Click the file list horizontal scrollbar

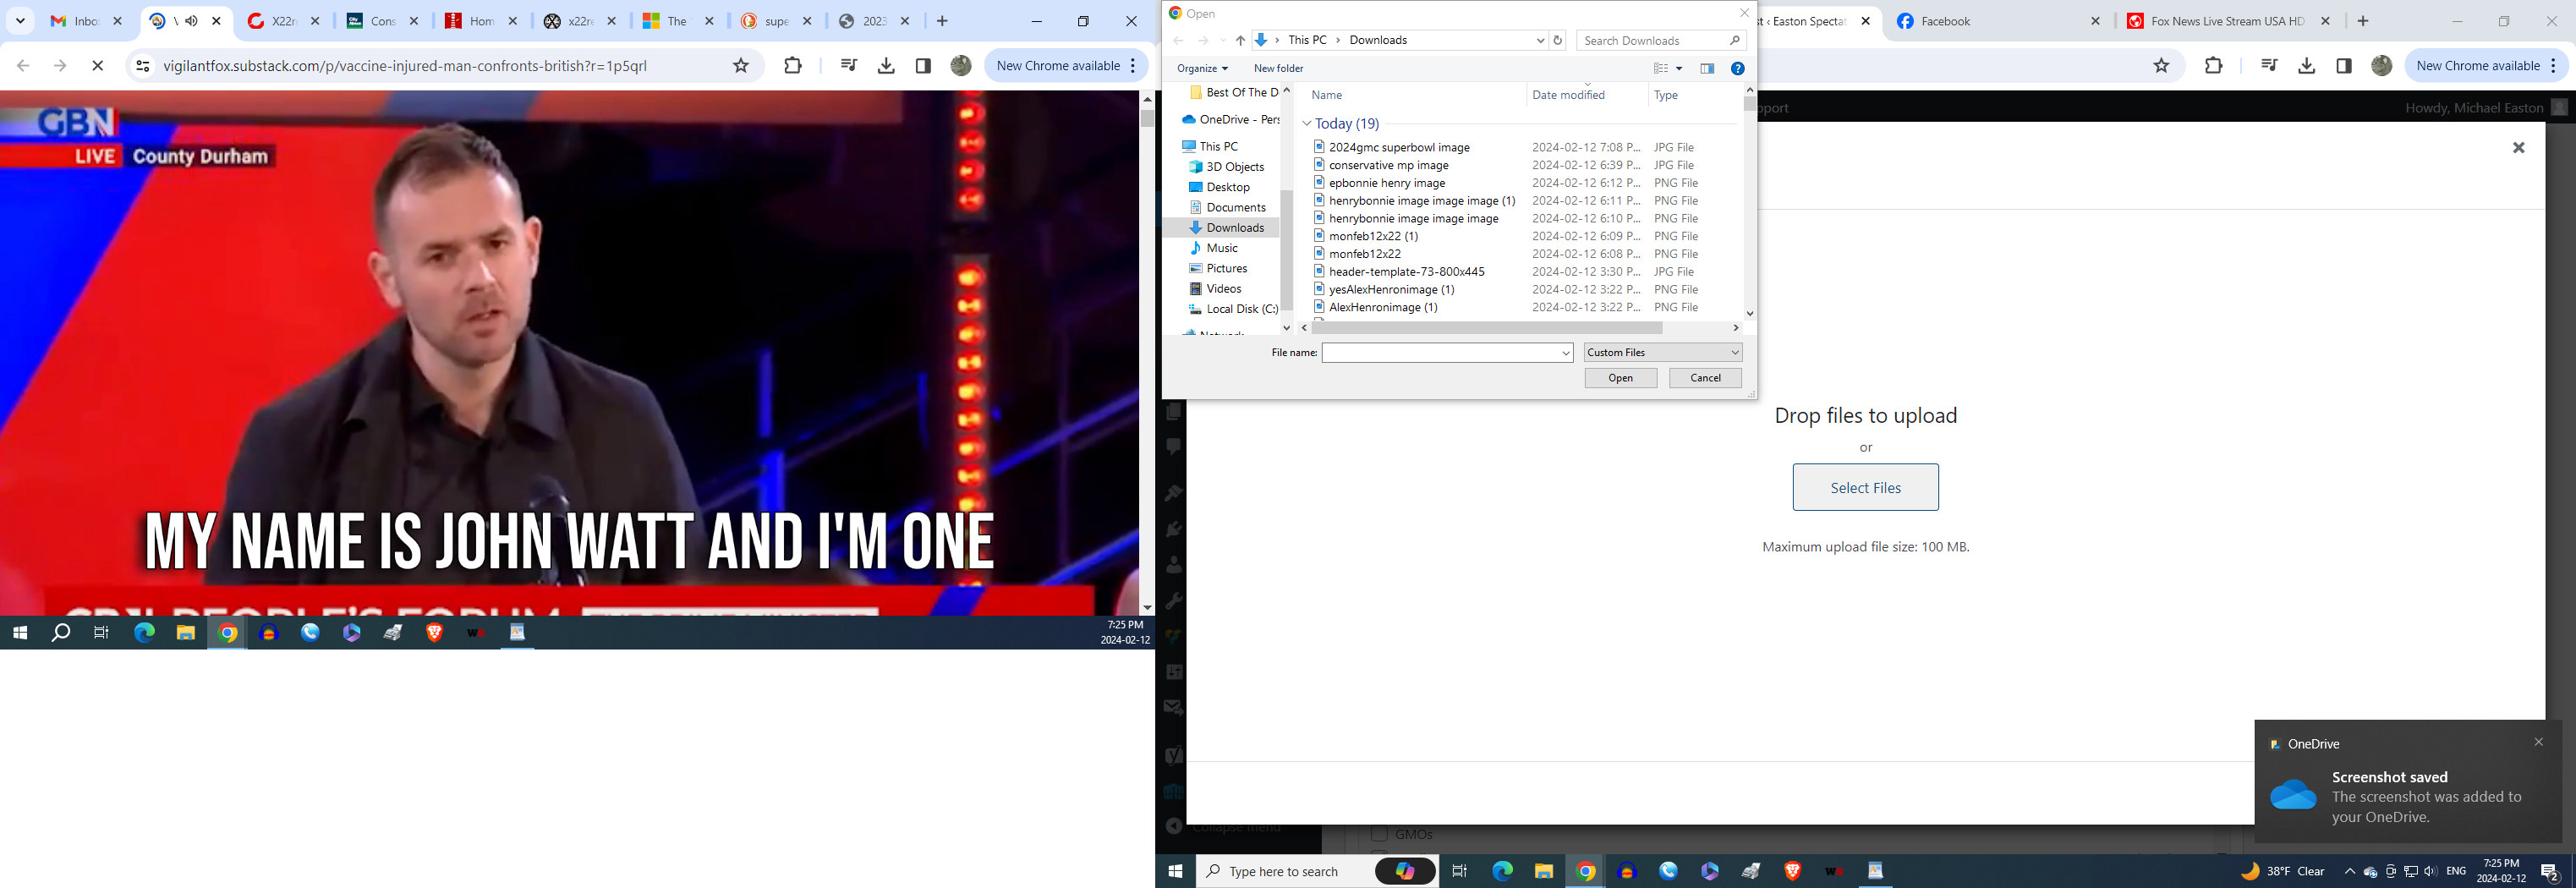click(1486, 328)
